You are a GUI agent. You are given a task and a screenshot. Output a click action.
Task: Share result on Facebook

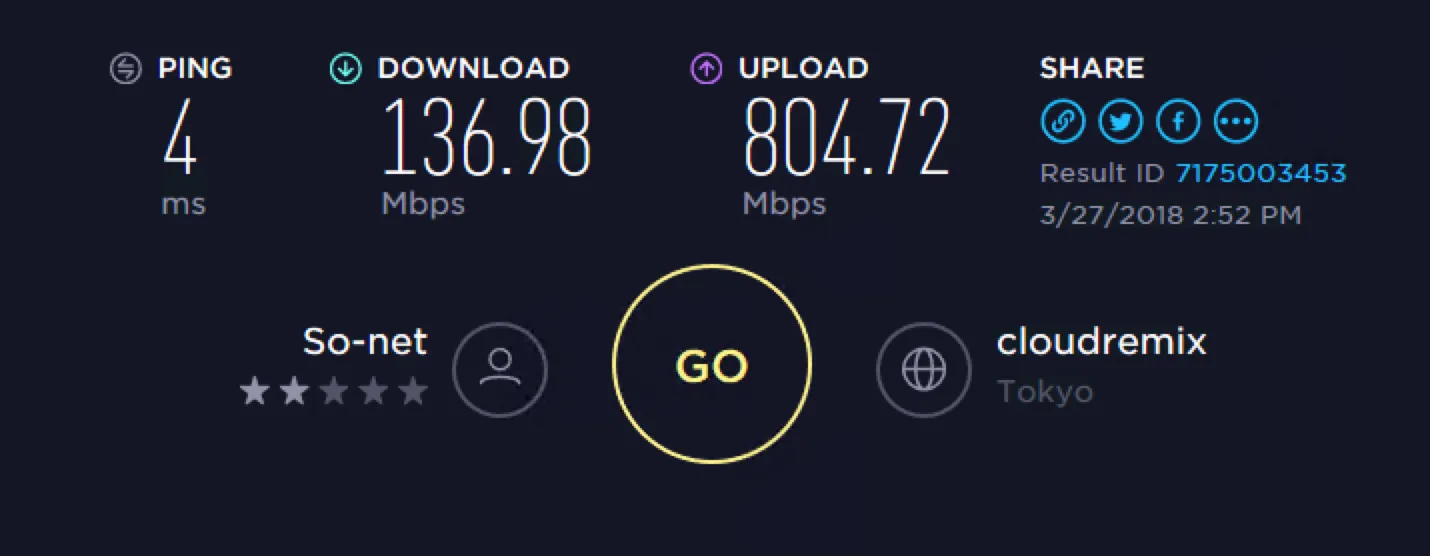click(x=1178, y=122)
